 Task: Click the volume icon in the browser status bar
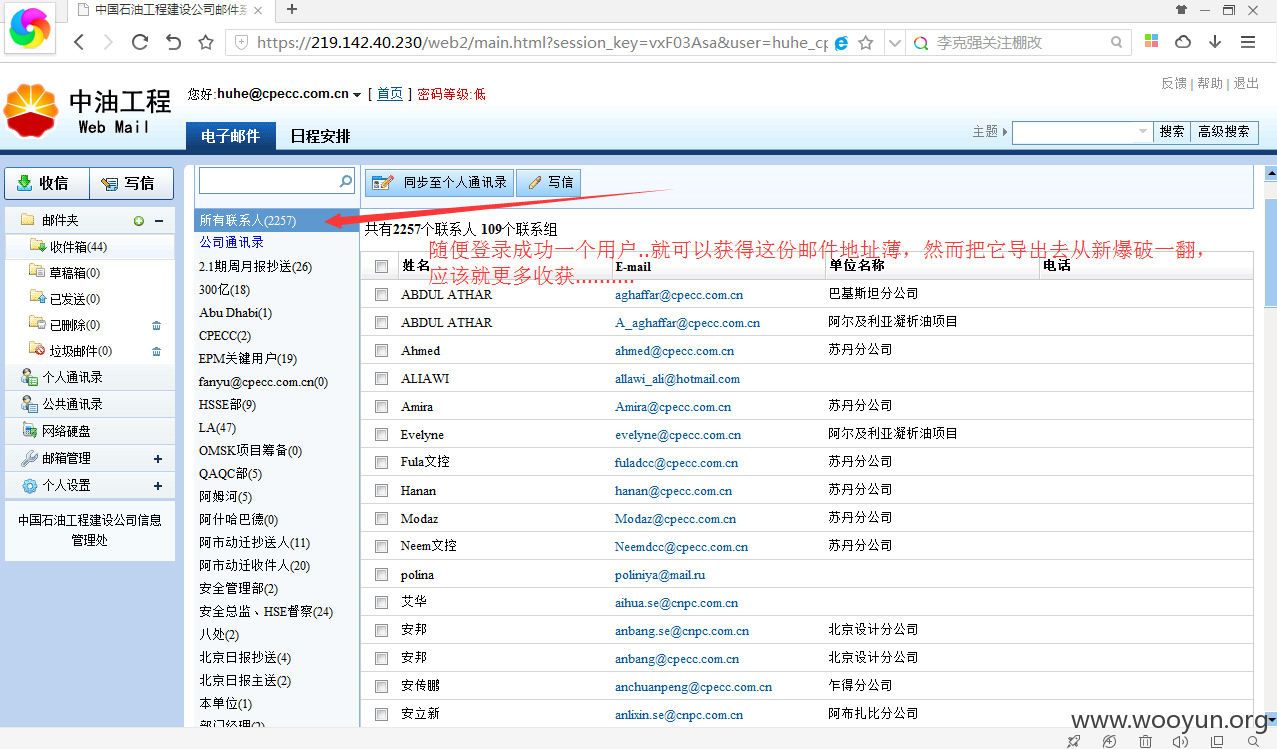point(1180,741)
